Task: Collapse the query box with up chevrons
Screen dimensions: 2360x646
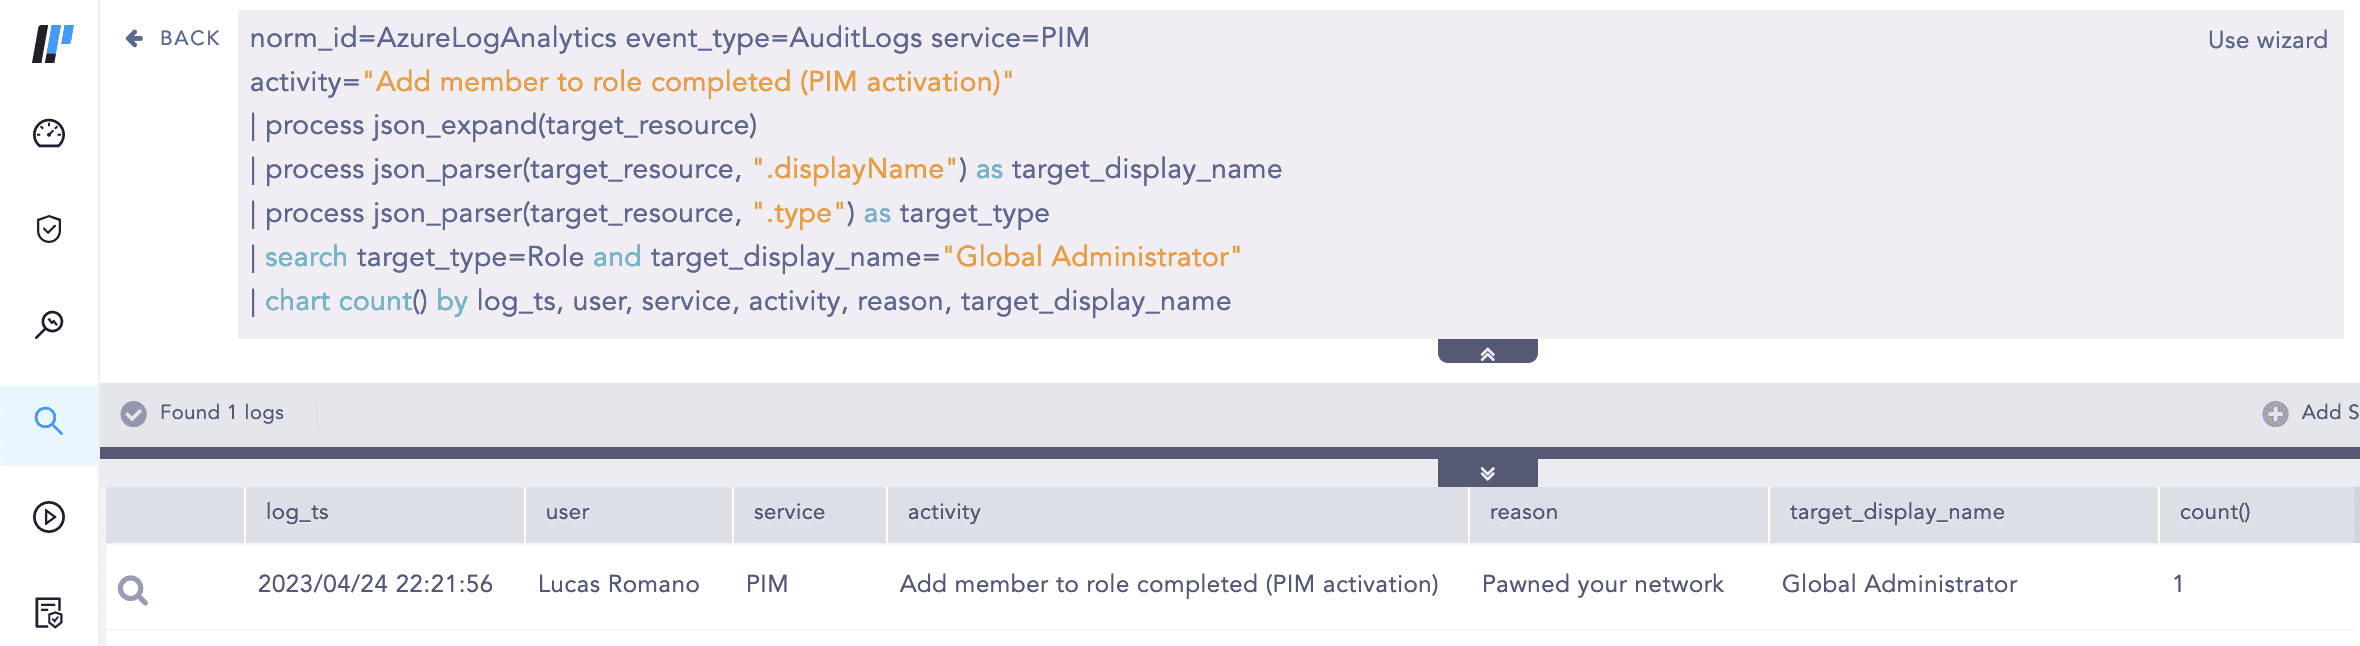Action: pyautogui.click(x=1487, y=353)
